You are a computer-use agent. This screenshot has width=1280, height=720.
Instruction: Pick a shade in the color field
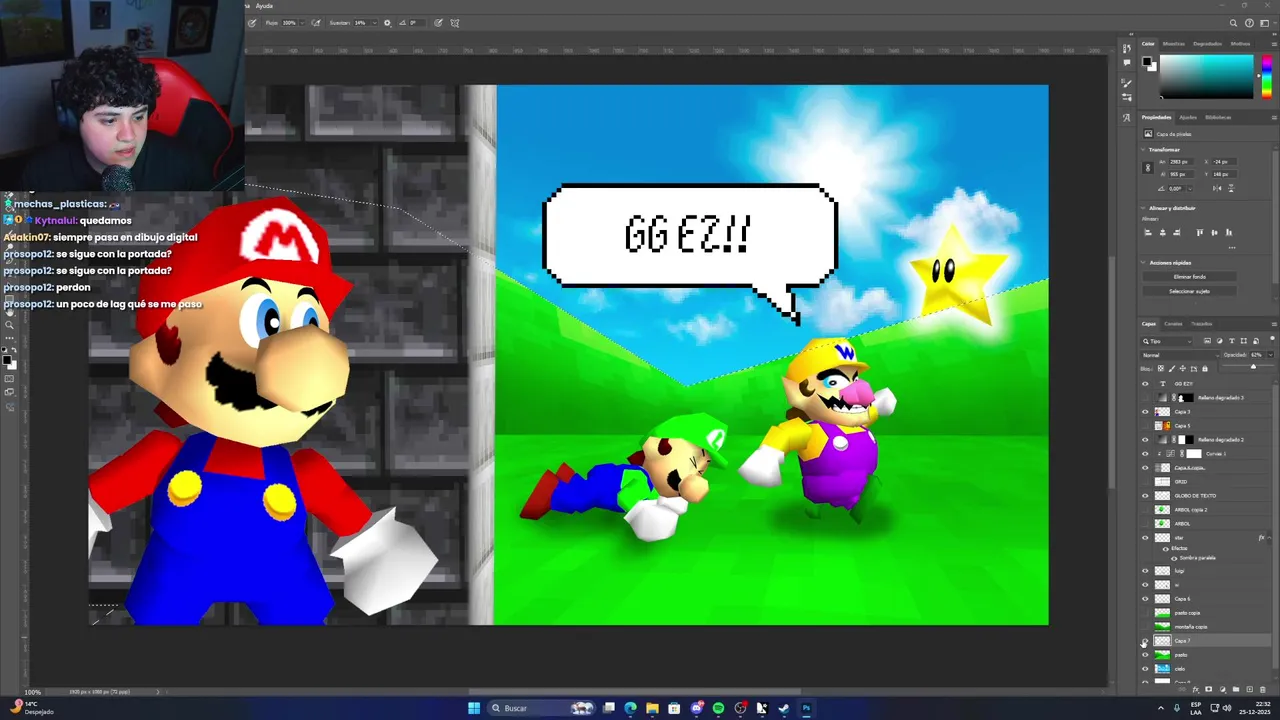(1206, 76)
